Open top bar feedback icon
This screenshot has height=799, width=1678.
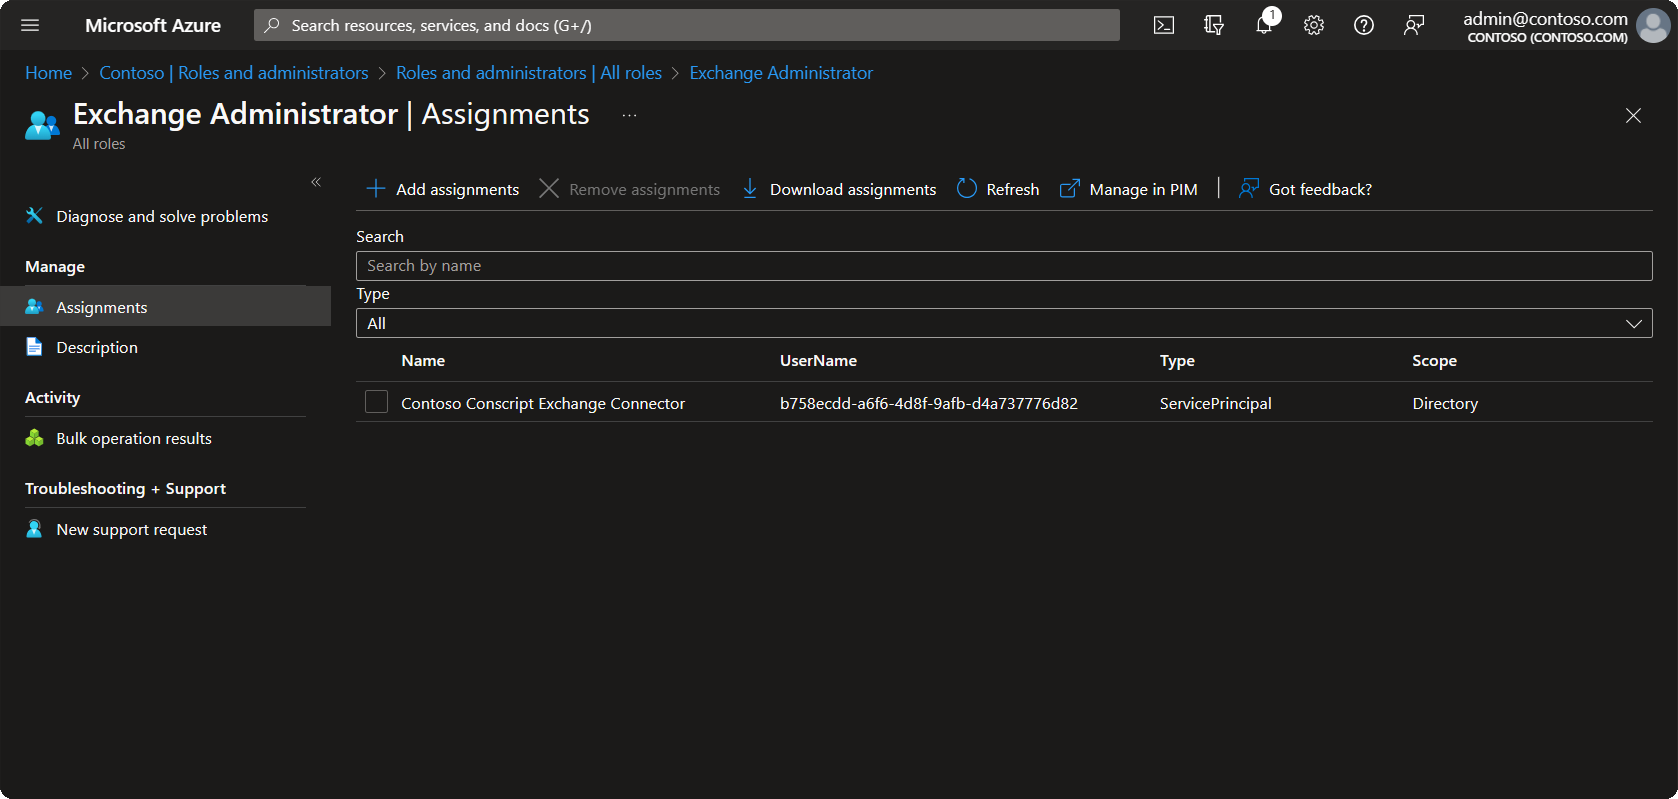[x=1414, y=25]
